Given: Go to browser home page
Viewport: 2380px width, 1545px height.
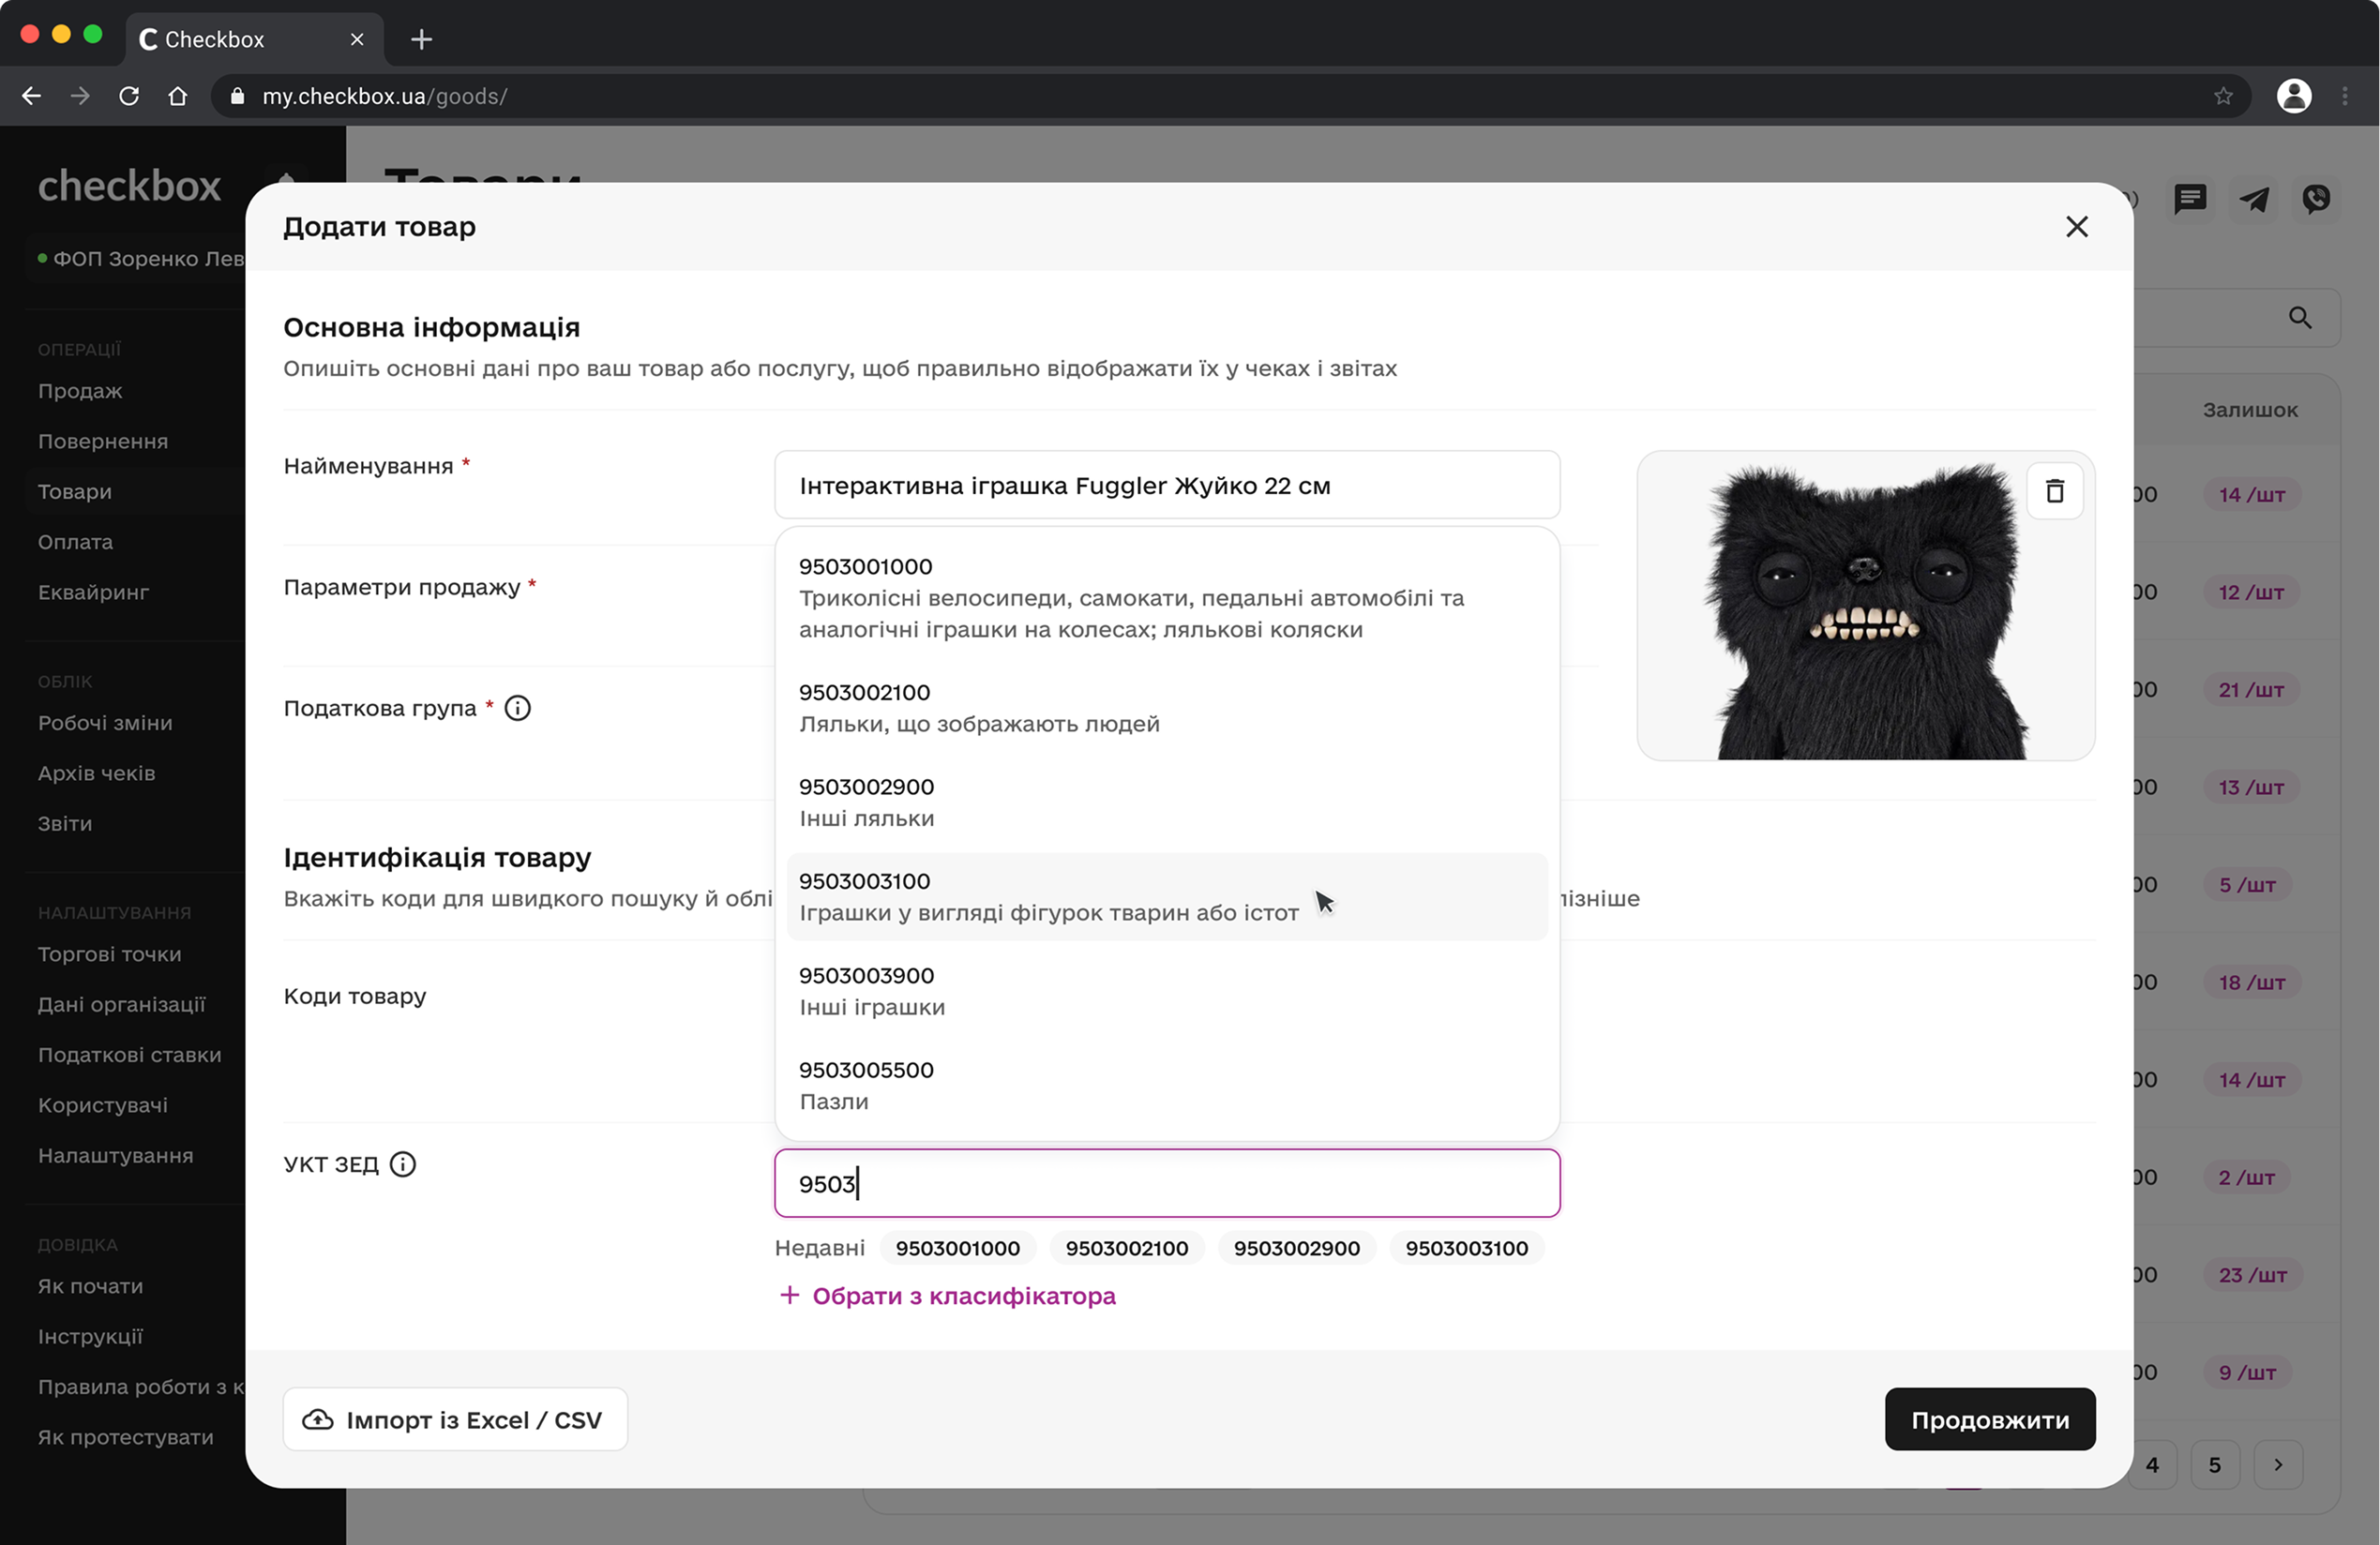Looking at the screenshot, I should [178, 96].
